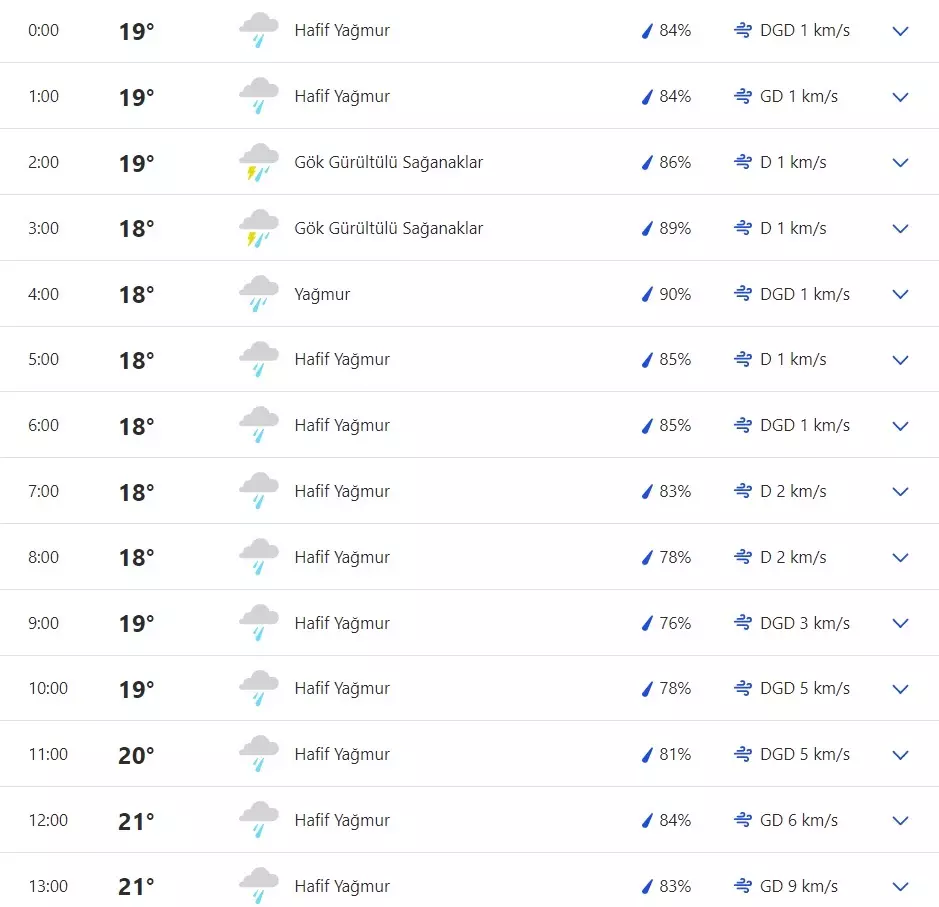
Task: Expand the 4:00 Yağmur row details
Action: click(x=900, y=294)
